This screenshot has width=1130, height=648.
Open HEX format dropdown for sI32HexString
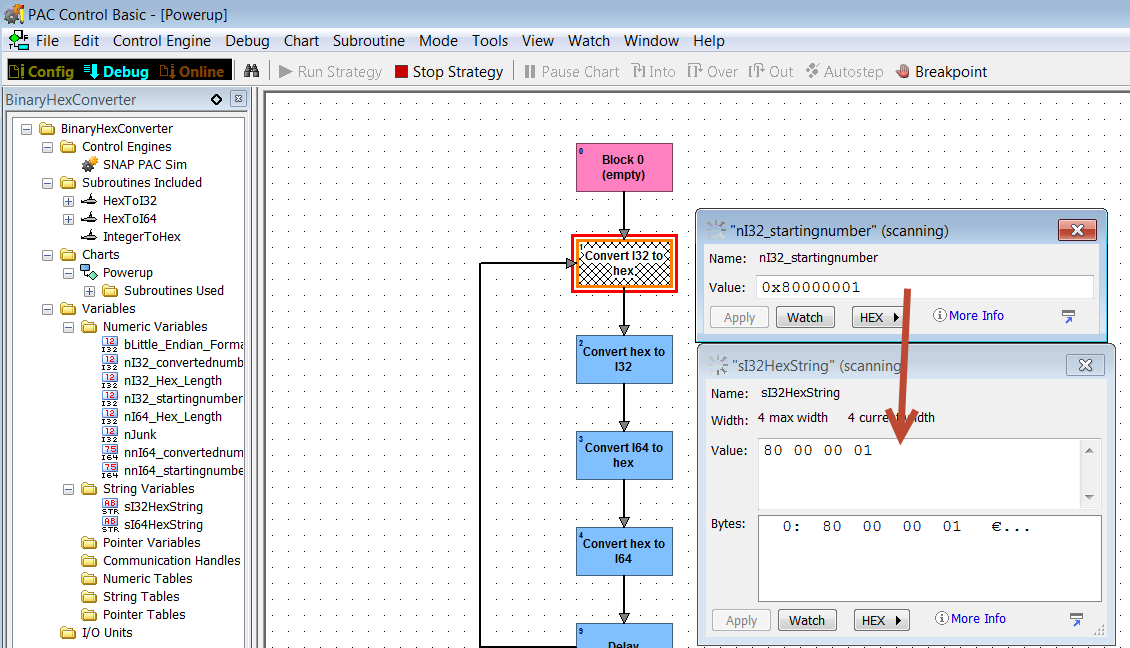[881, 620]
